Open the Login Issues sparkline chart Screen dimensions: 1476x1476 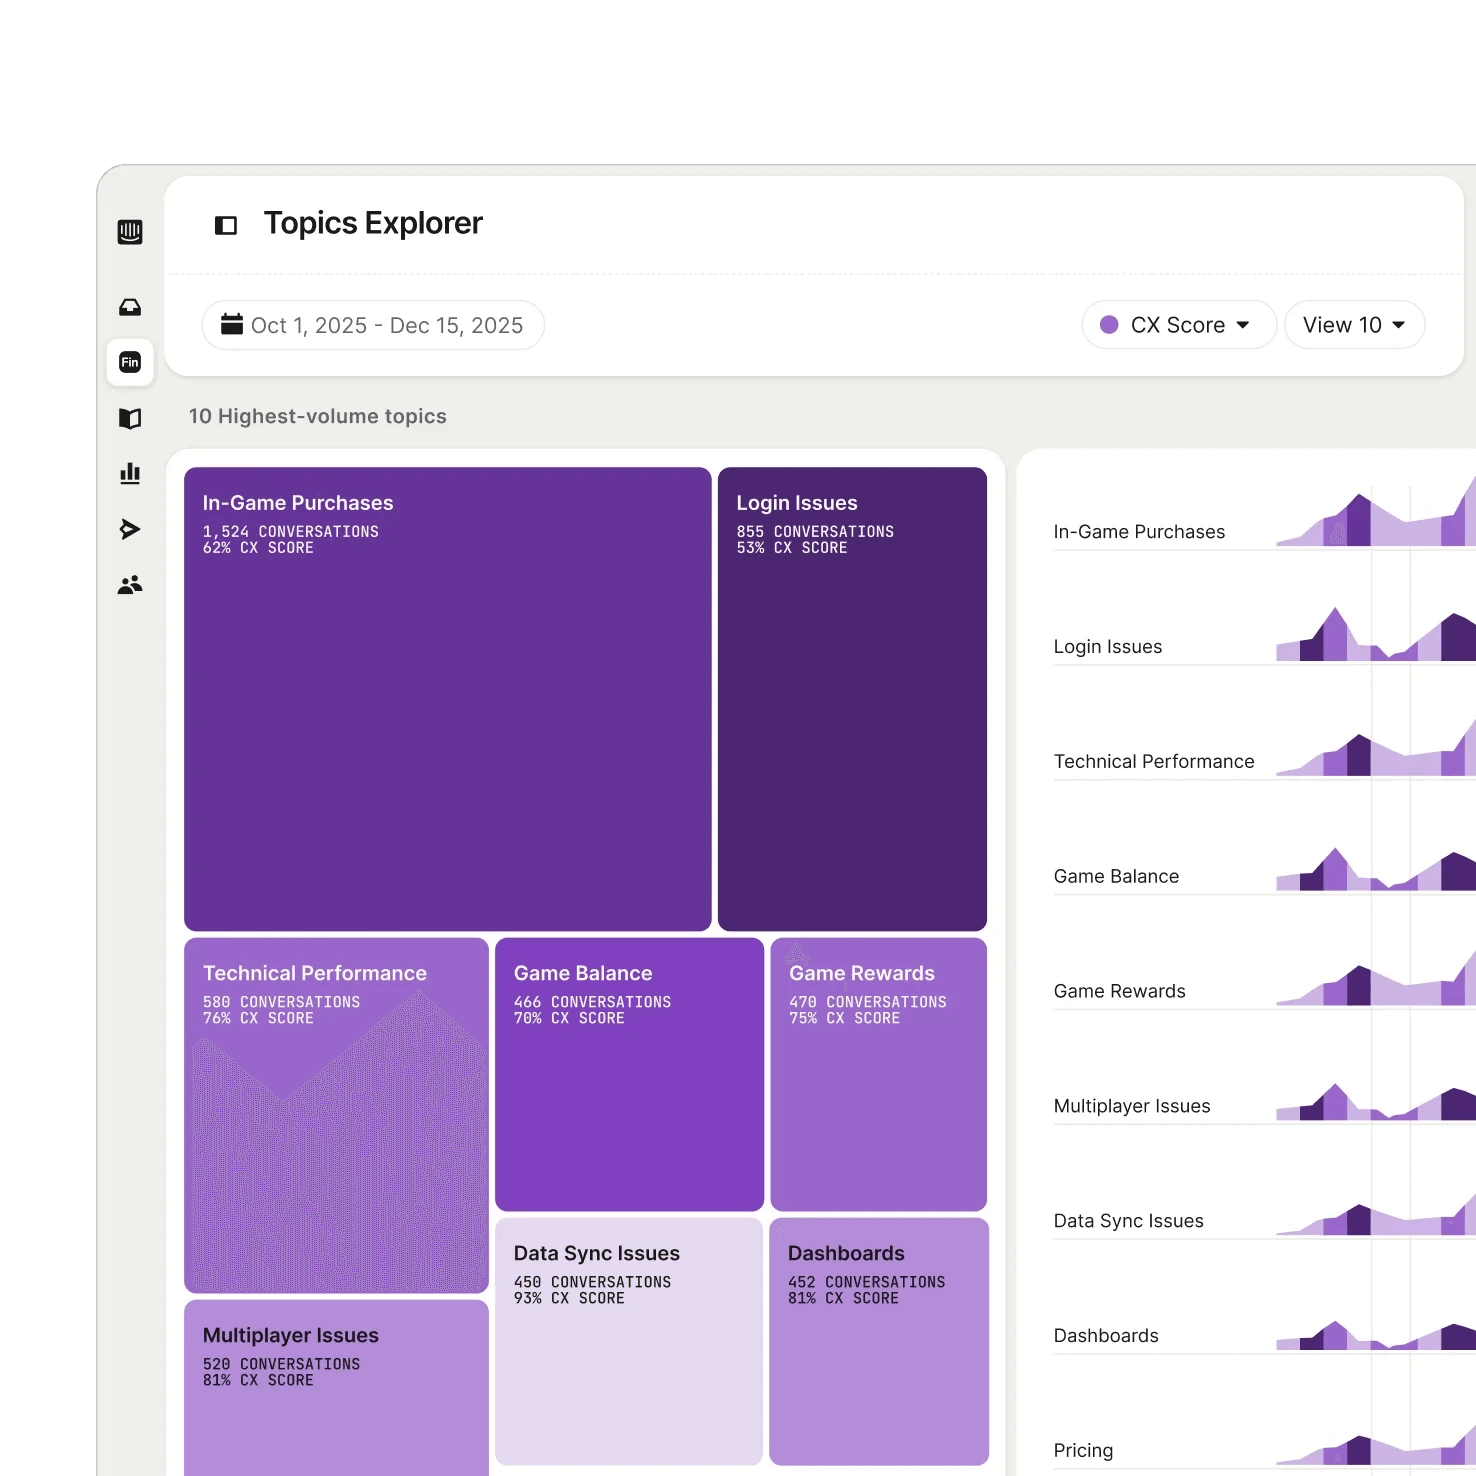click(x=1376, y=633)
